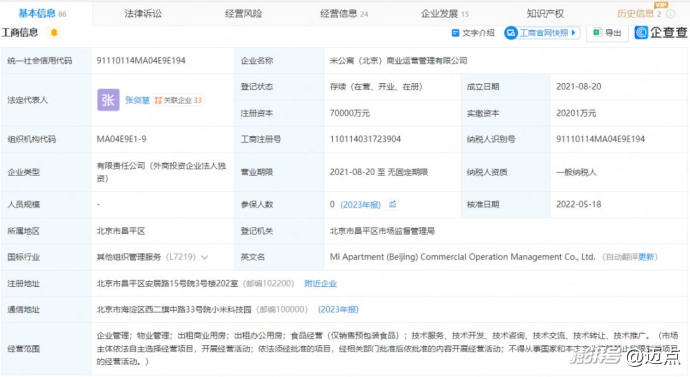
Task: Open the 经营风险 tab
Action: point(243,14)
